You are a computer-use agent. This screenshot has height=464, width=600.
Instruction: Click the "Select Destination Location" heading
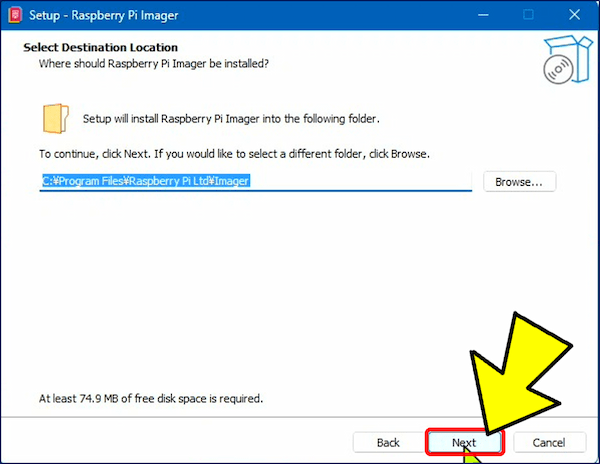101,47
